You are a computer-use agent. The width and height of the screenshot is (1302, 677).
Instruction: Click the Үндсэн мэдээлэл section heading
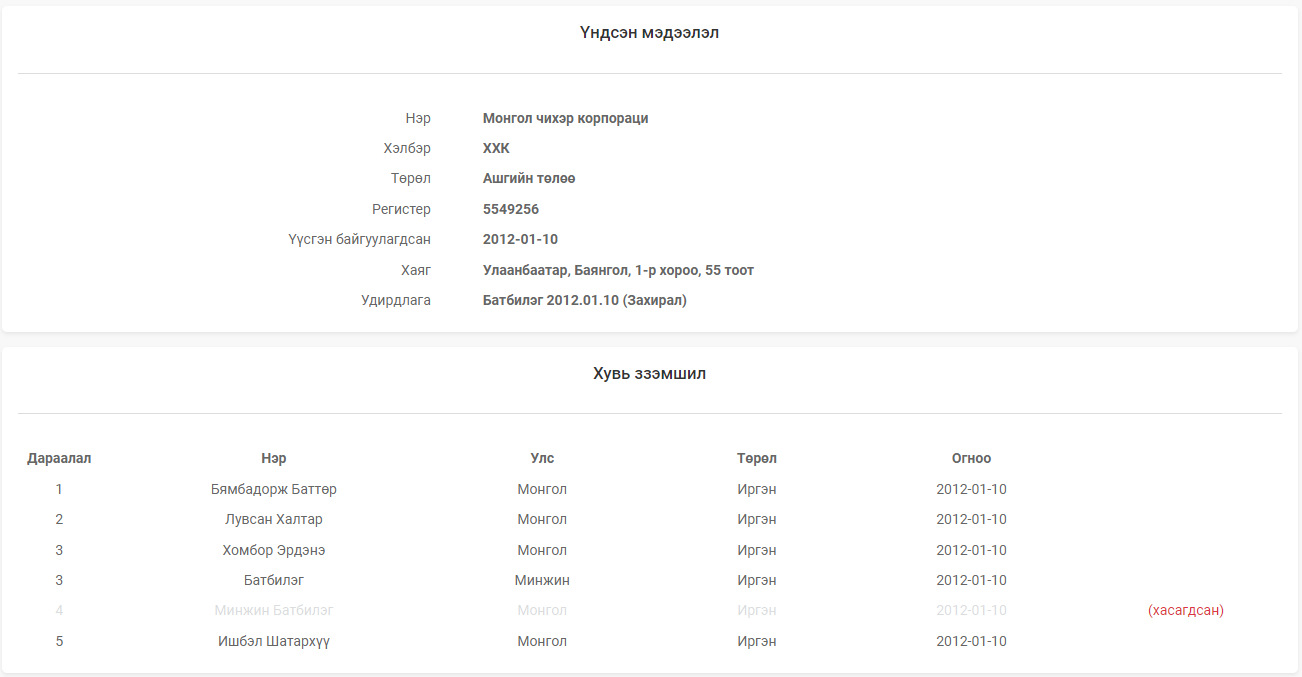(x=649, y=33)
